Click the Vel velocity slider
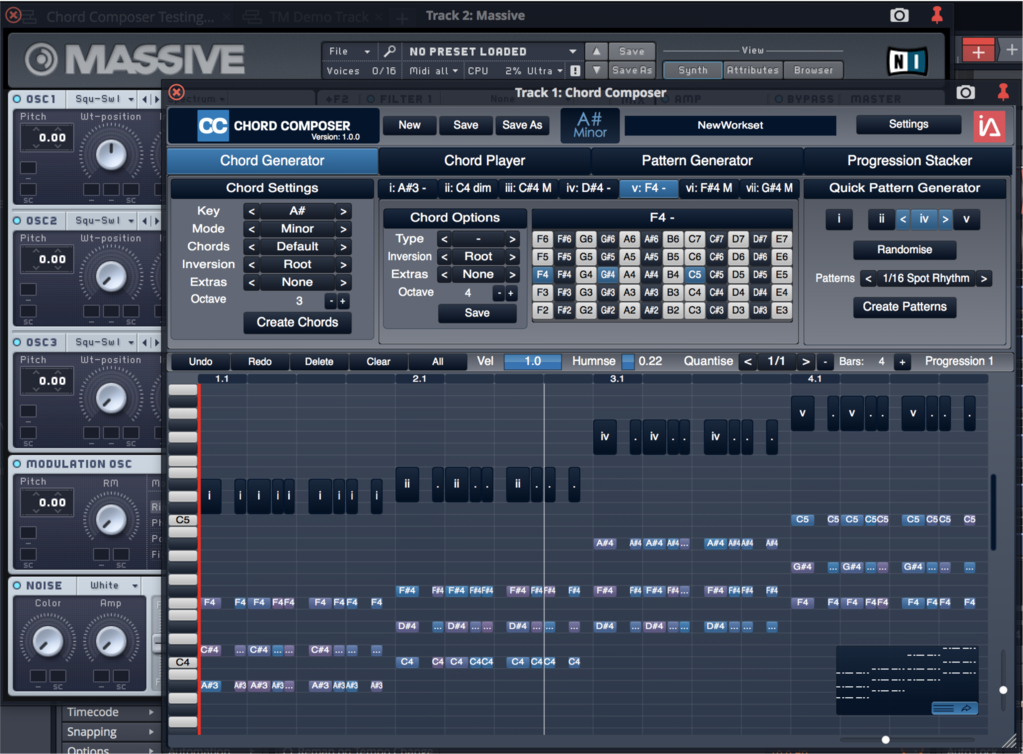Image resolution: width=1023 pixels, height=754 pixels. pyautogui.click(x=532, y=361)
